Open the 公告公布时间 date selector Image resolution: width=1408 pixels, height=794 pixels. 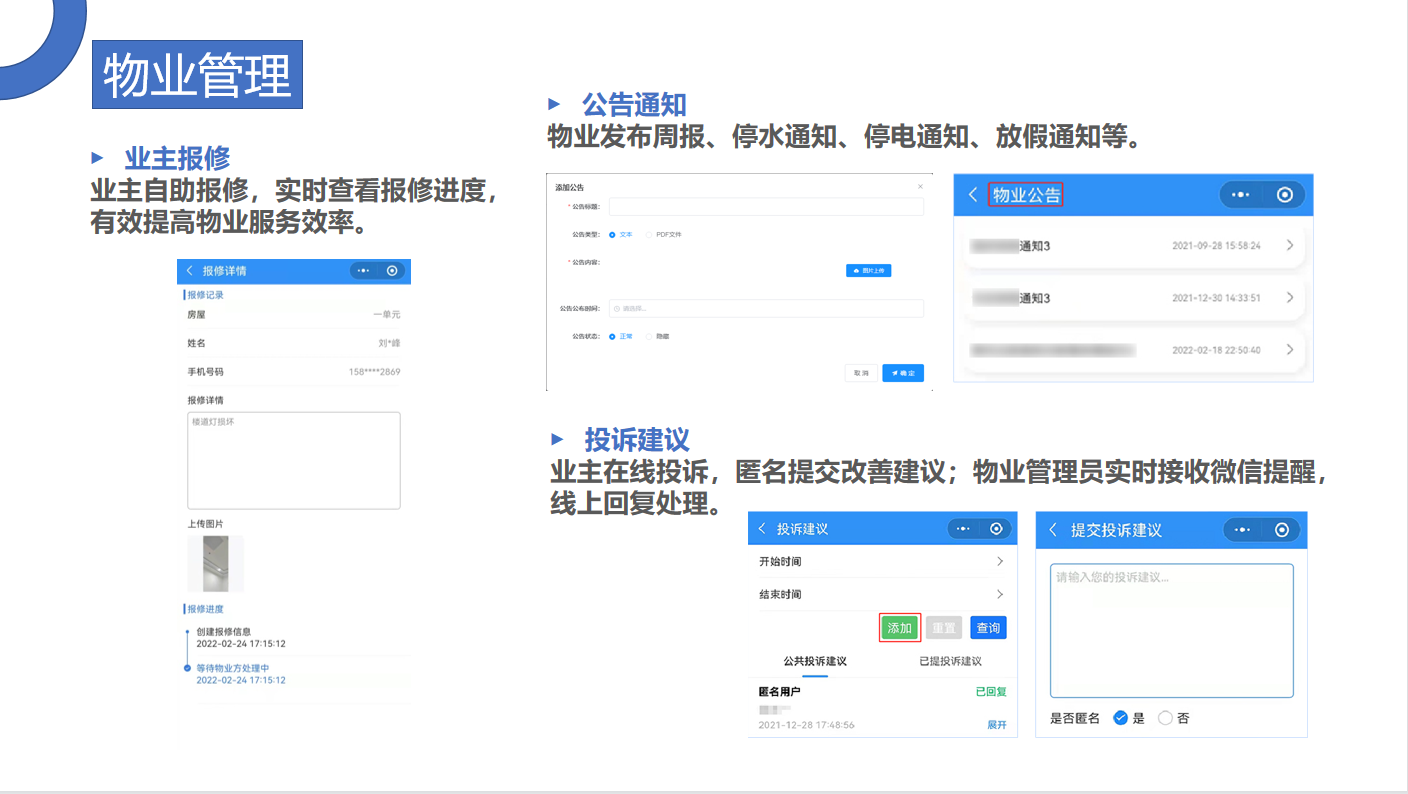coord(766,309)
